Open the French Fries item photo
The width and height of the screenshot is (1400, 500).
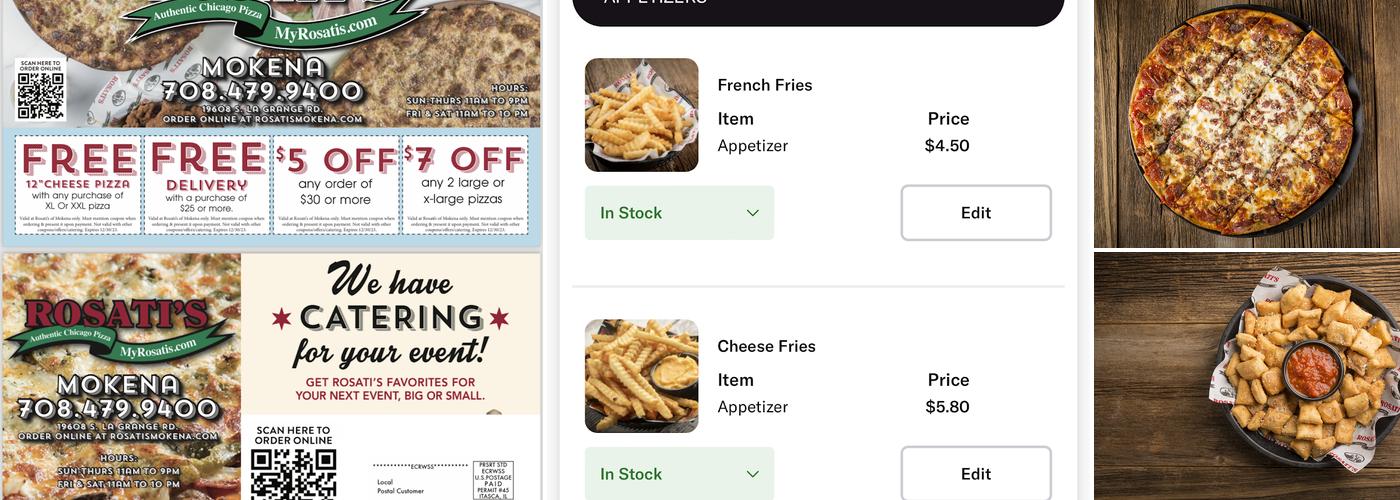pos(641,115)
